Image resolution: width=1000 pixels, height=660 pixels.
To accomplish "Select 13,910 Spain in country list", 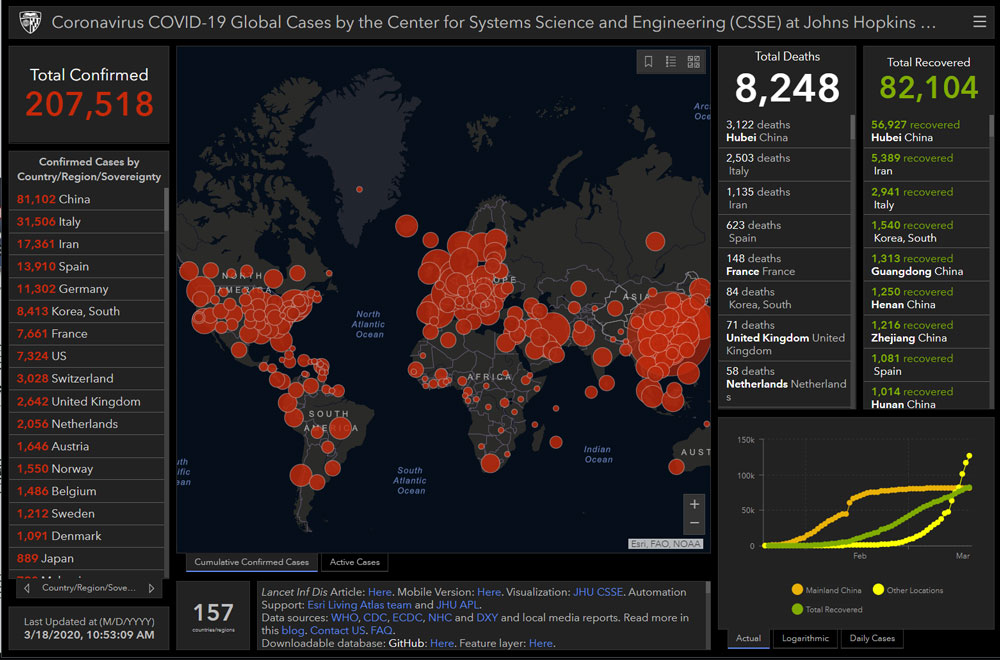I will (87, 266).
